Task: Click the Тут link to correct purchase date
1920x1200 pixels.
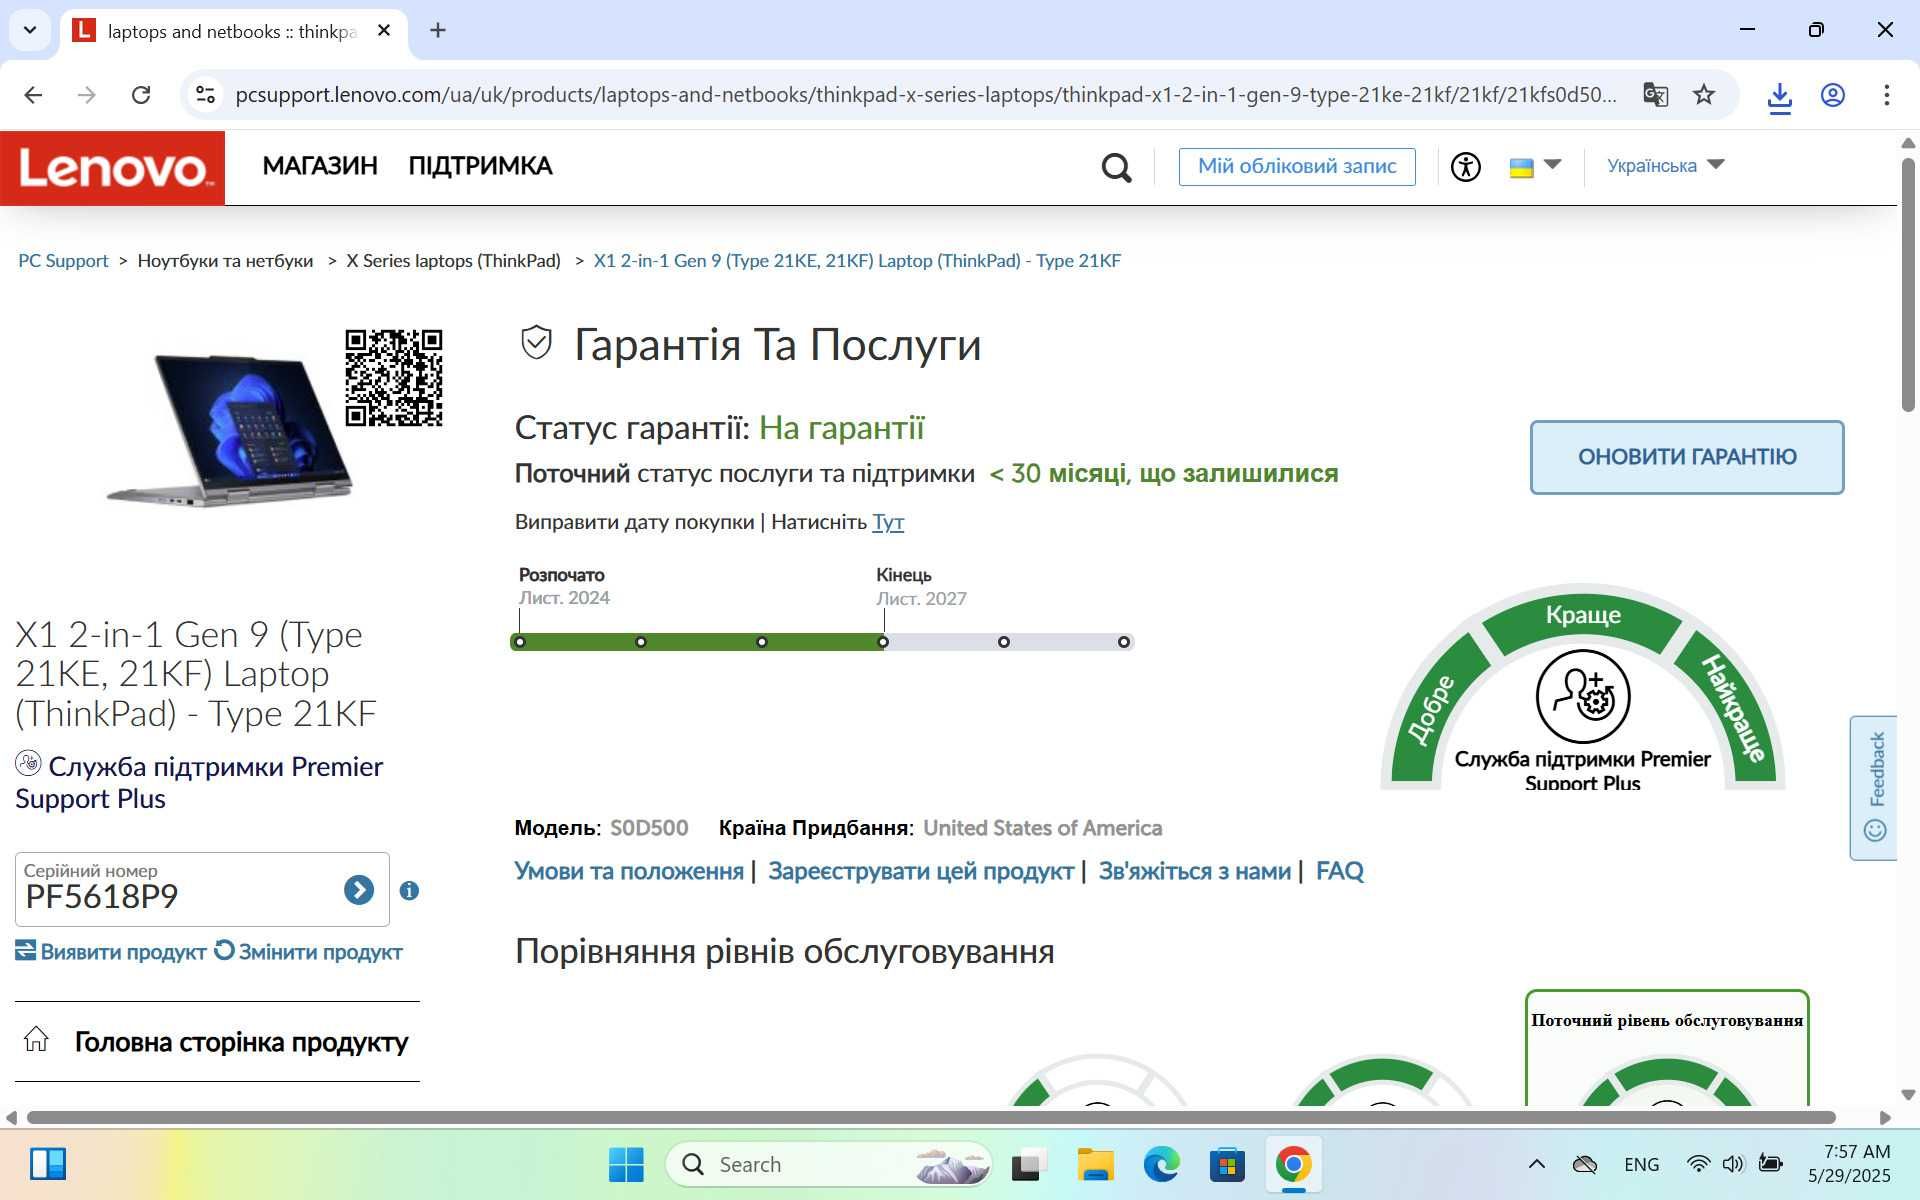Action: pyautogui.click(x=888, y=522)
